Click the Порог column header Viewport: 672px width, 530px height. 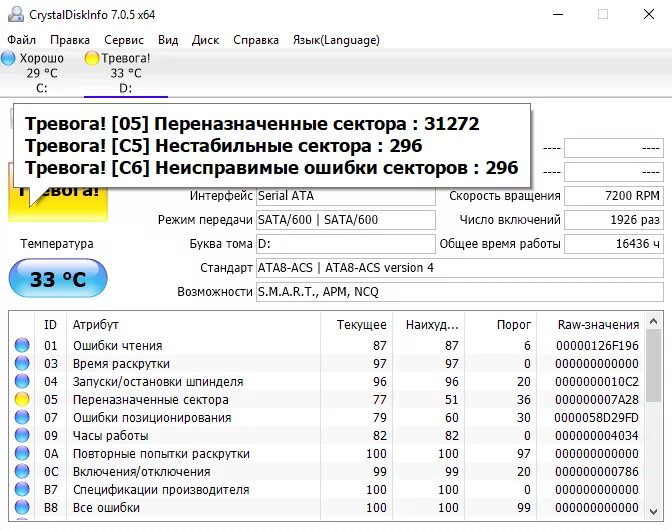501,325
